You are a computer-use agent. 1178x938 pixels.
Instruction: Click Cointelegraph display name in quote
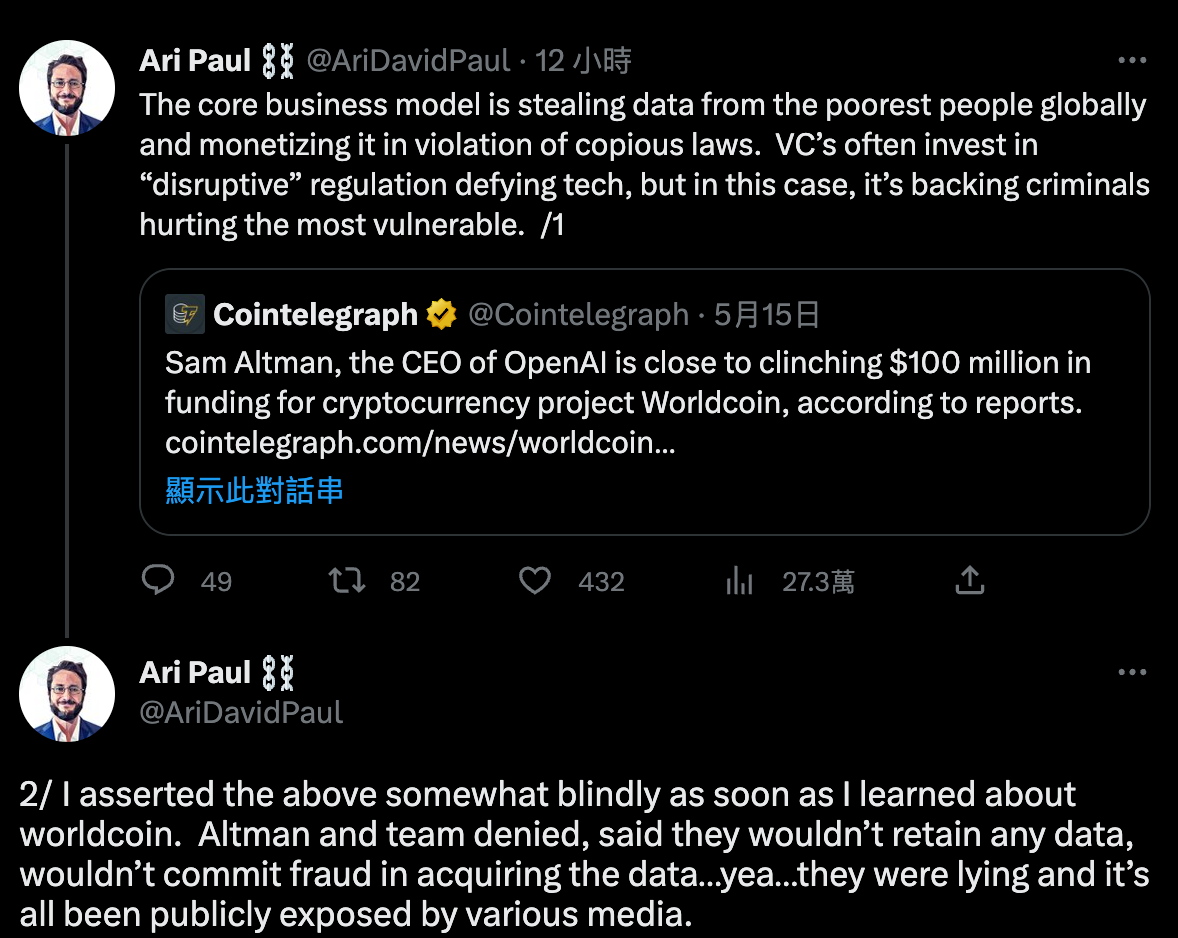[315, 315]
